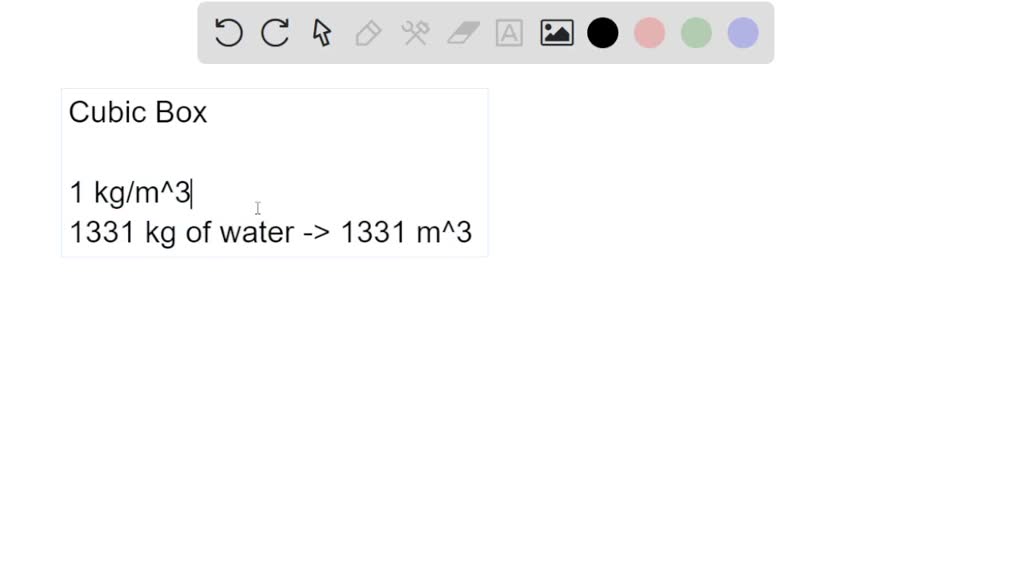Select the pointer tool
The height and width of the screenshot is (576, 1024).
321,33
